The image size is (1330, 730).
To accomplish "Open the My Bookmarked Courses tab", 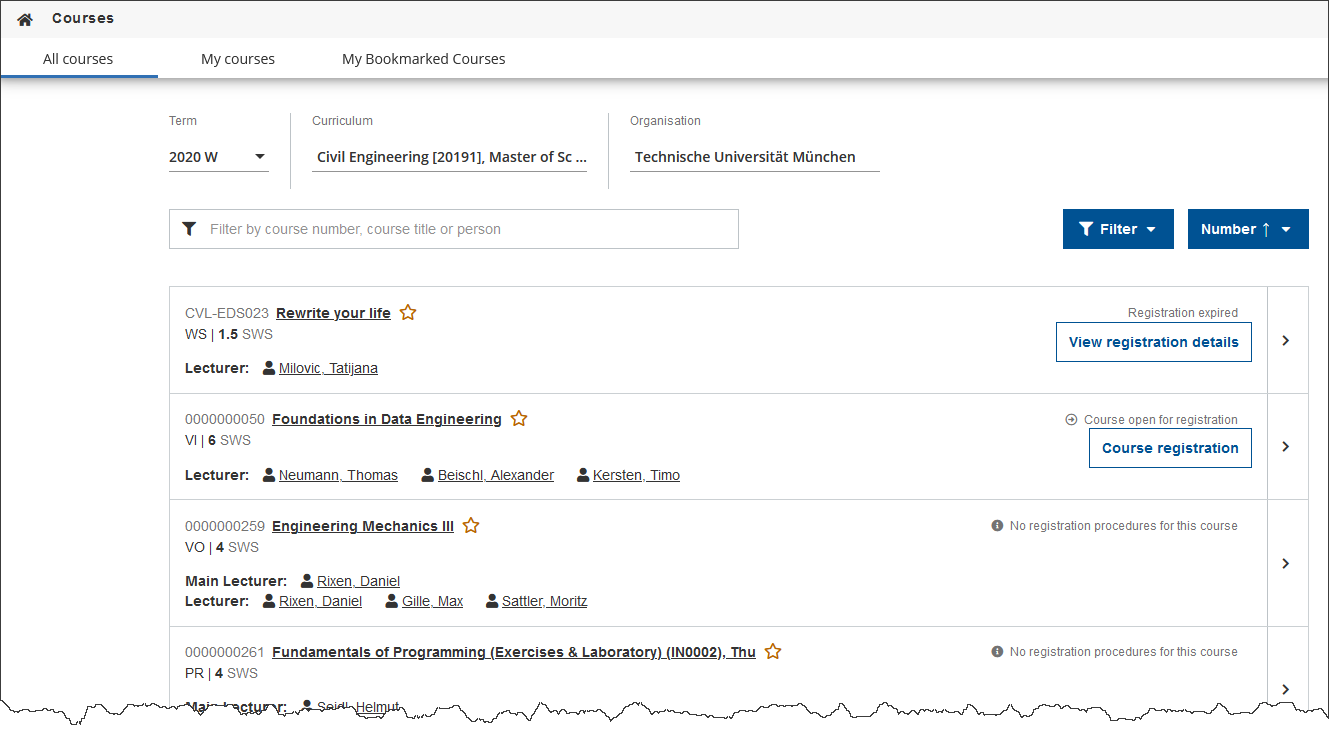I will (423, 59).
